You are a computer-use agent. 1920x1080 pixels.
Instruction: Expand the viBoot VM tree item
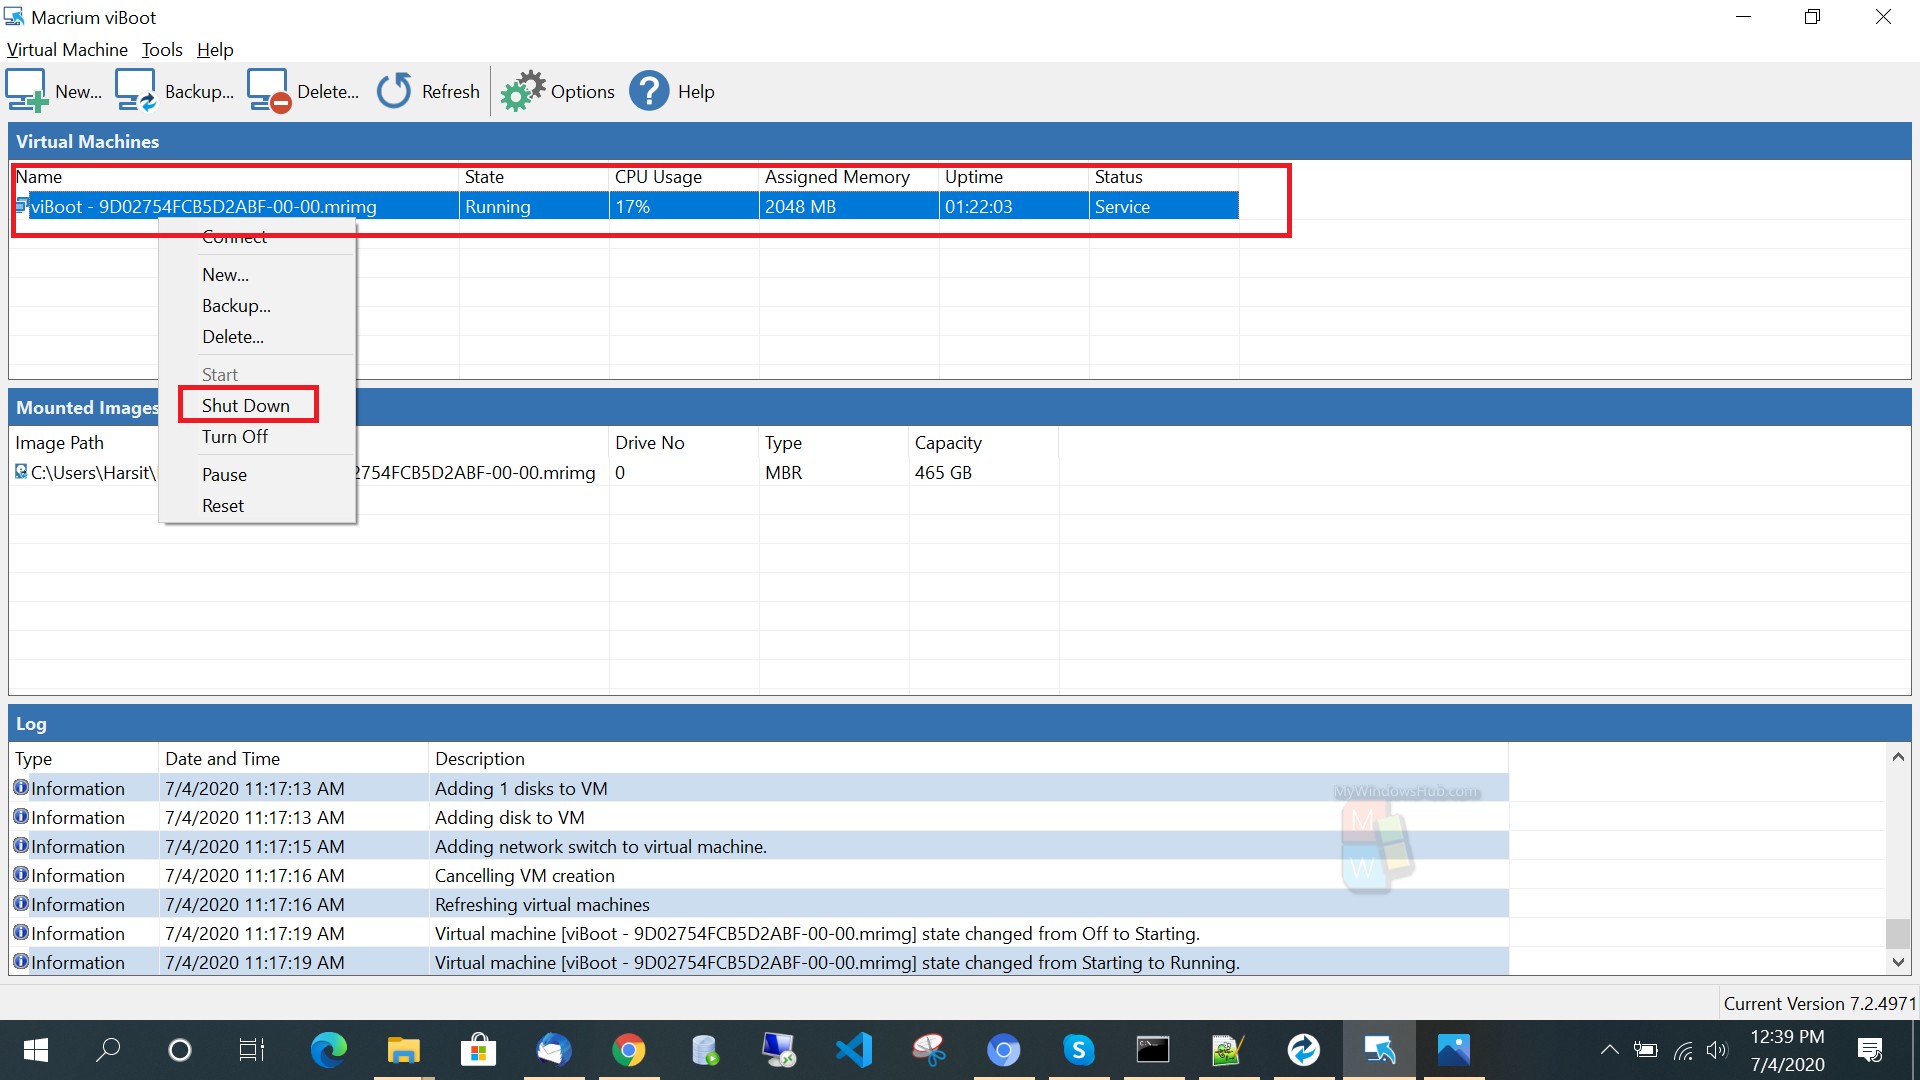click(20, 206)
